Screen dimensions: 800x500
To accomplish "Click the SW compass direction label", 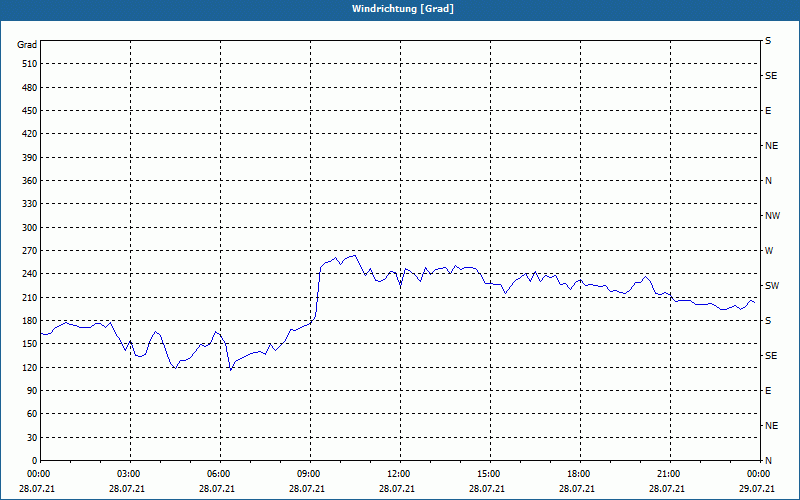I will [x=772, y=286].
